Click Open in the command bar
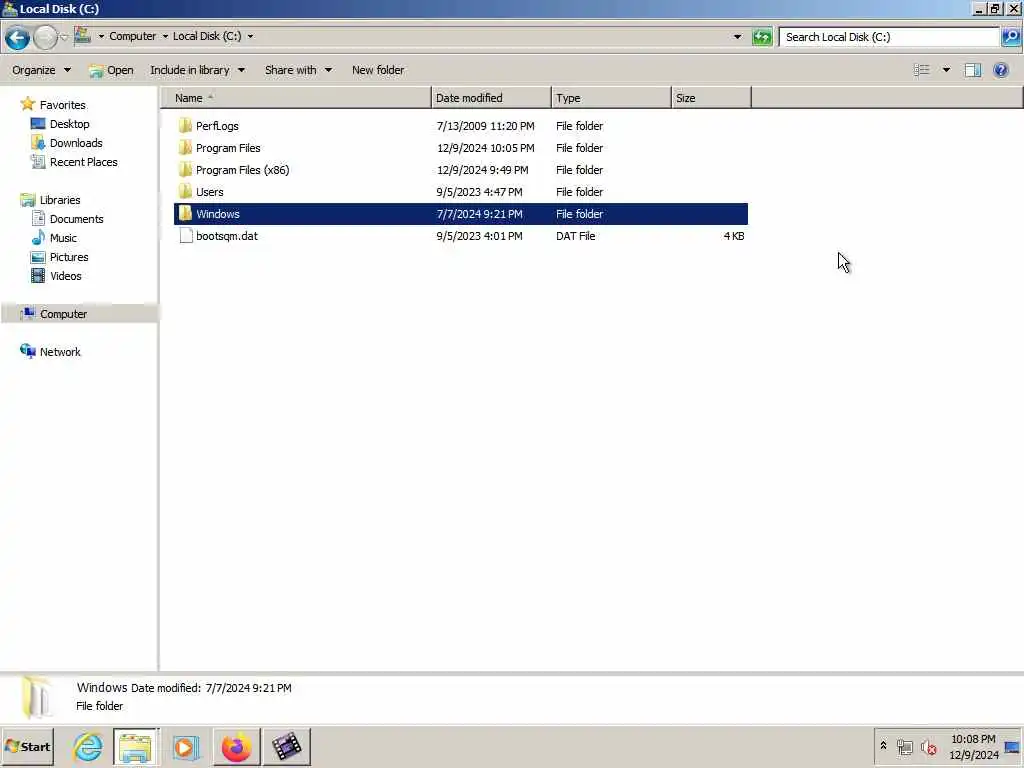The width and height of the screenshot is (1024, 768). point(111,70)
